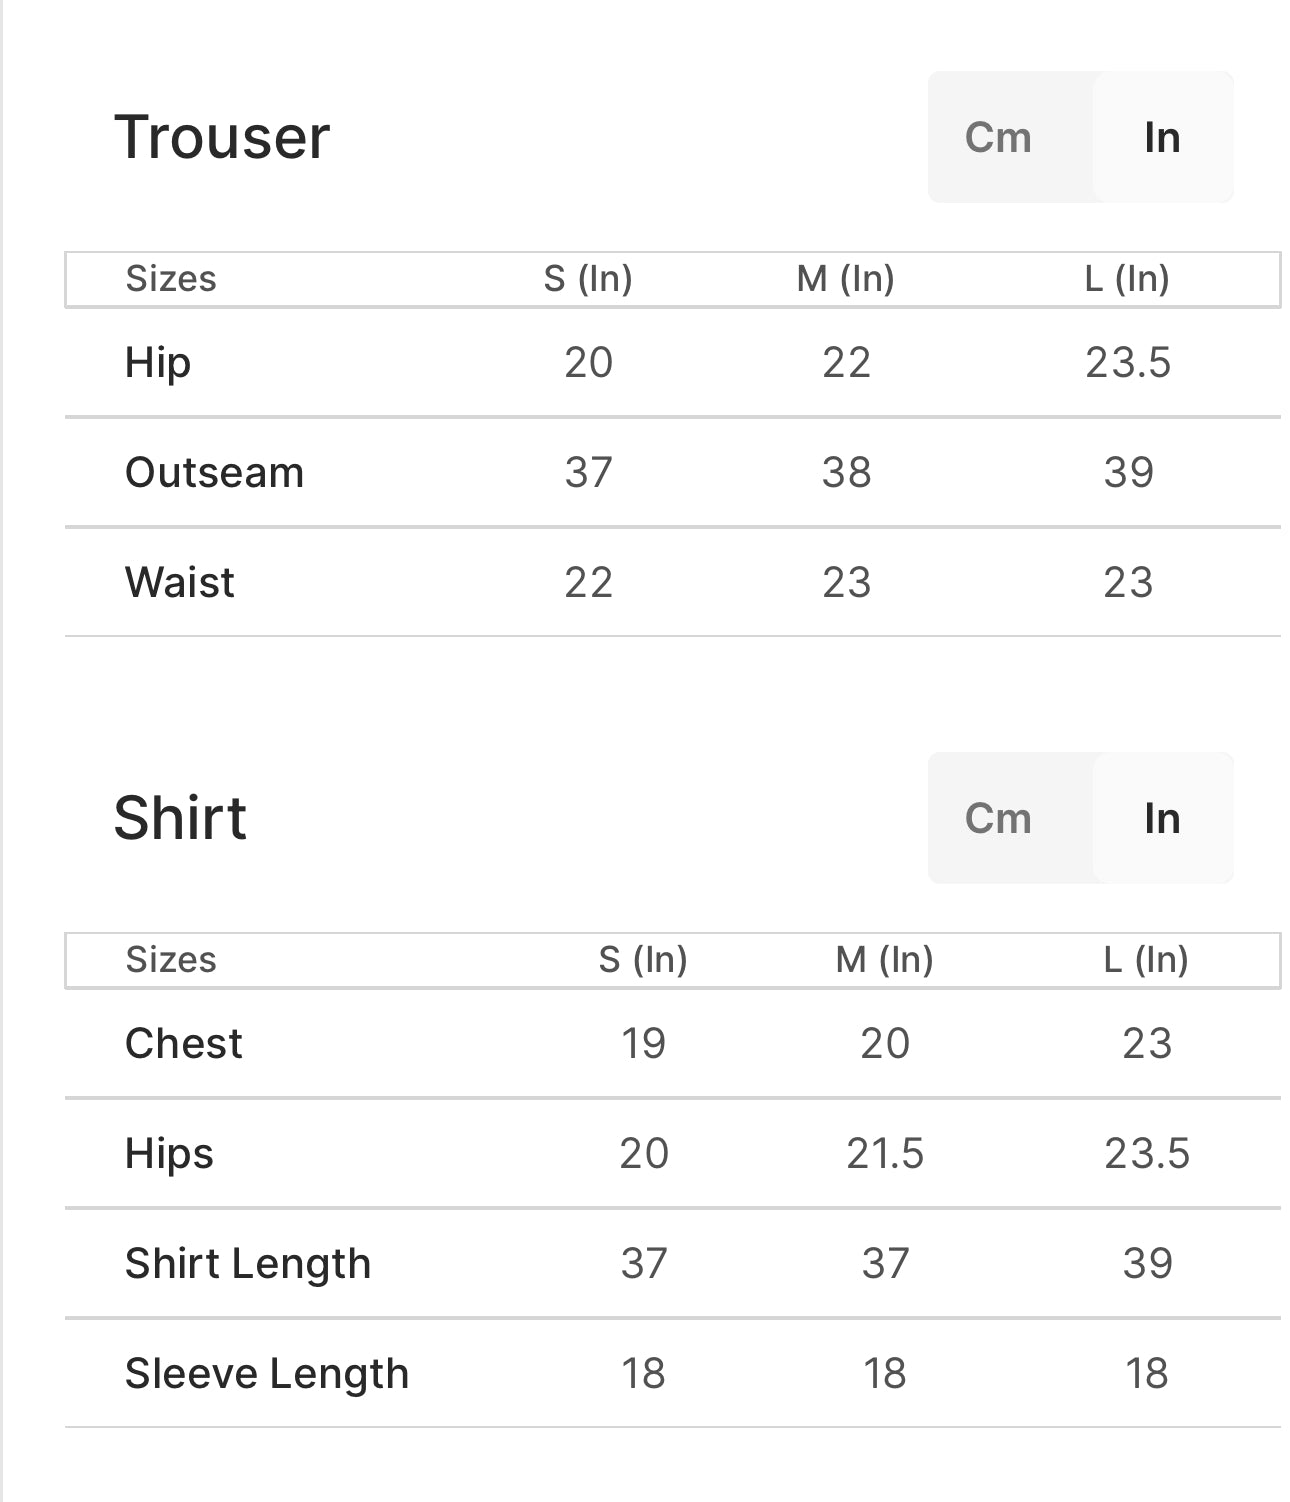Image resolution: width=1290 pixels, height=1502 pixels.
Task: Select the Waist row label
Action: click(x=180, y=582)
